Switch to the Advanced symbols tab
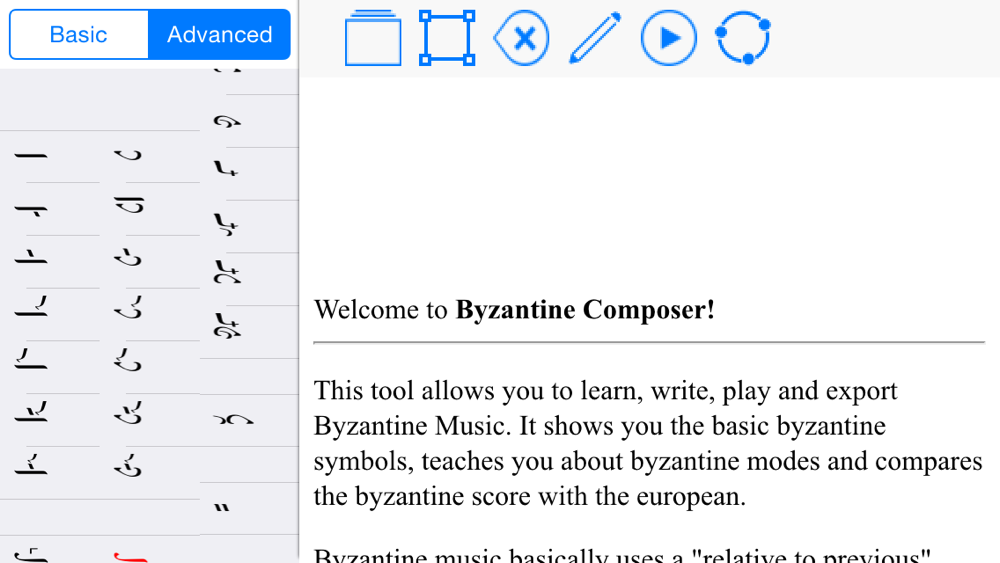The height and width of the screenshot is (563, 1000). coord(219,34)
